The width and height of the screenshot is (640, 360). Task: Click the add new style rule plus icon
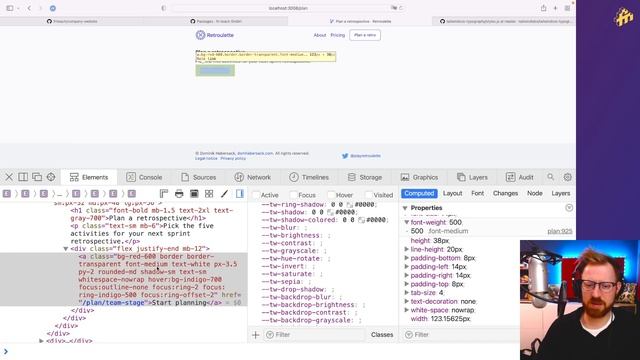(256, 335)
